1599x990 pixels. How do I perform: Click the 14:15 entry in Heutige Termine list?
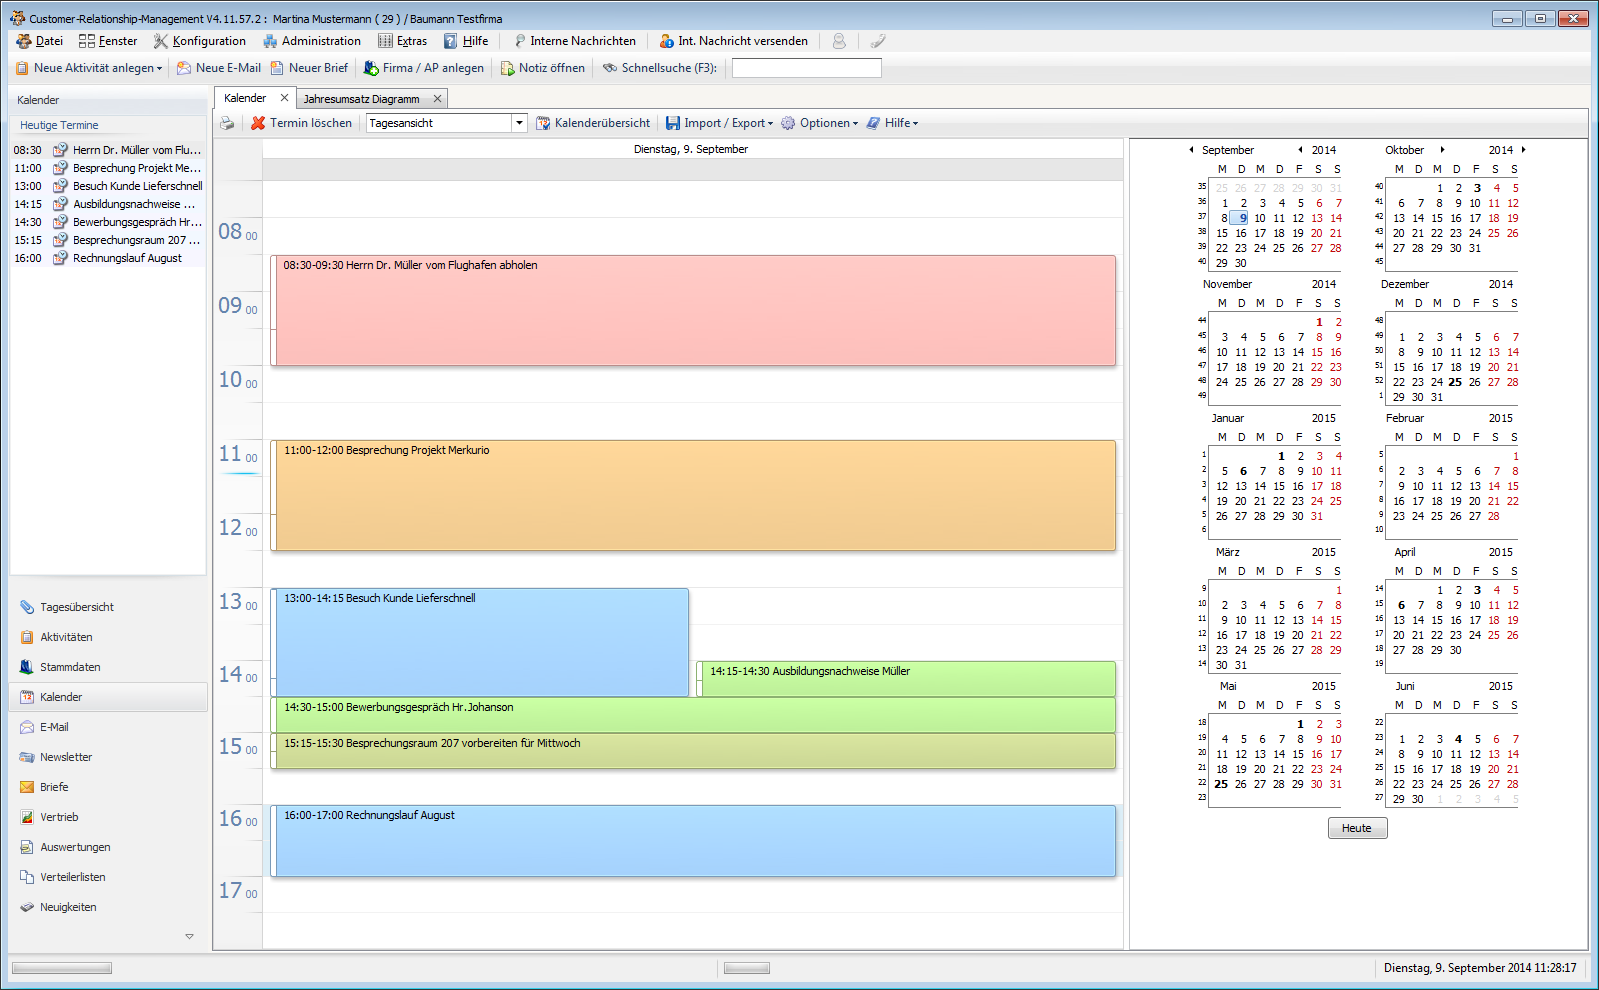pyautogui.click(x=108, y=204)
